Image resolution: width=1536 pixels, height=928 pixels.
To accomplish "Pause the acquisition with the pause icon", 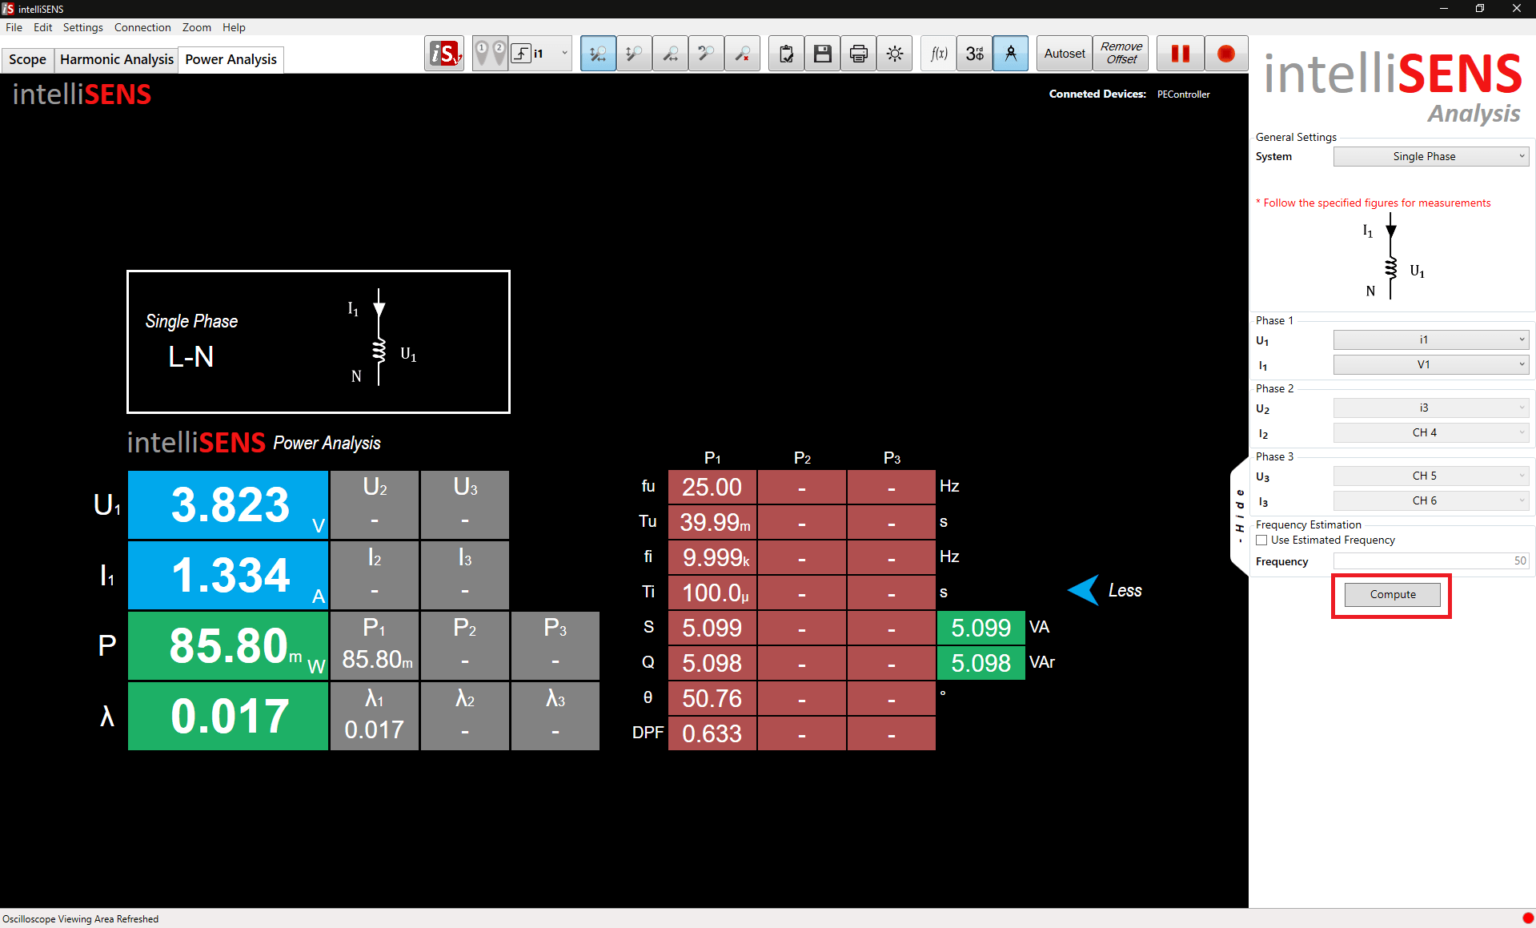I will (1180, 53).
